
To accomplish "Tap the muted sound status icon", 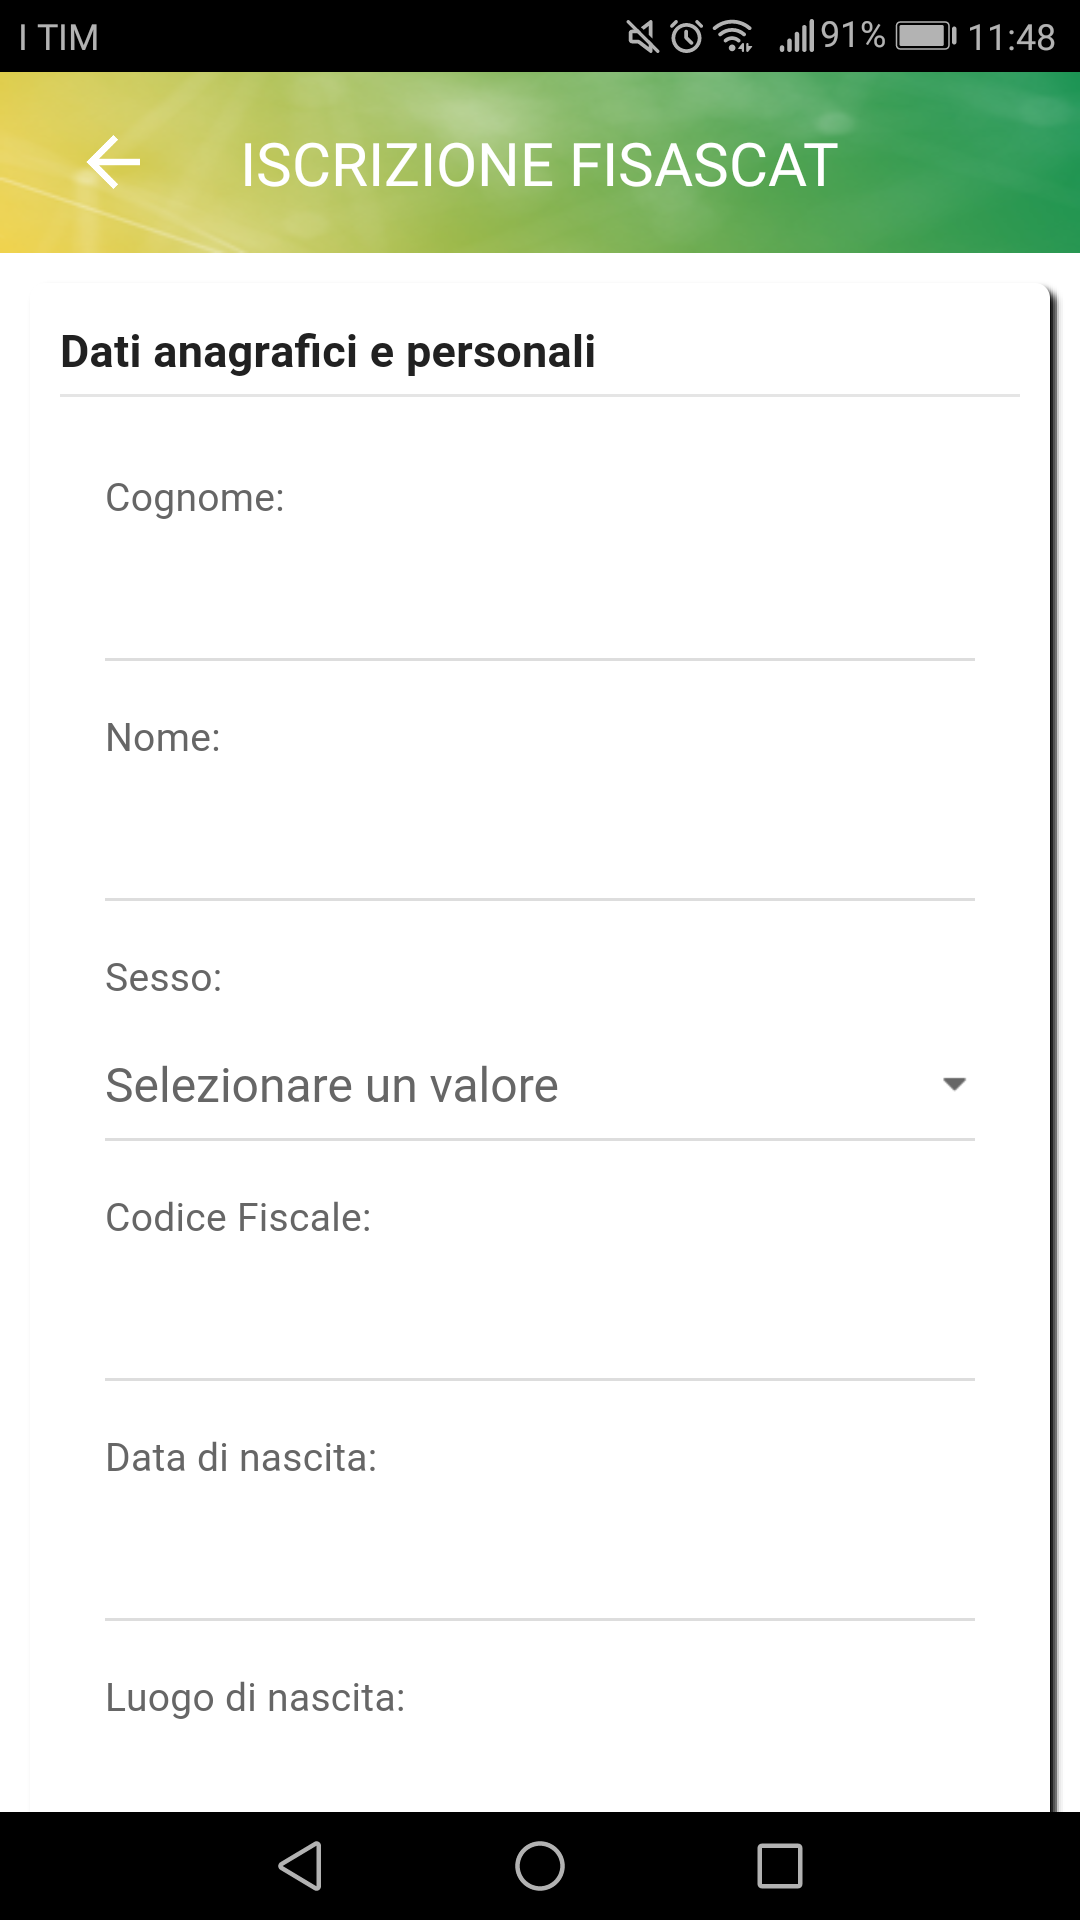I will point(642,37).
